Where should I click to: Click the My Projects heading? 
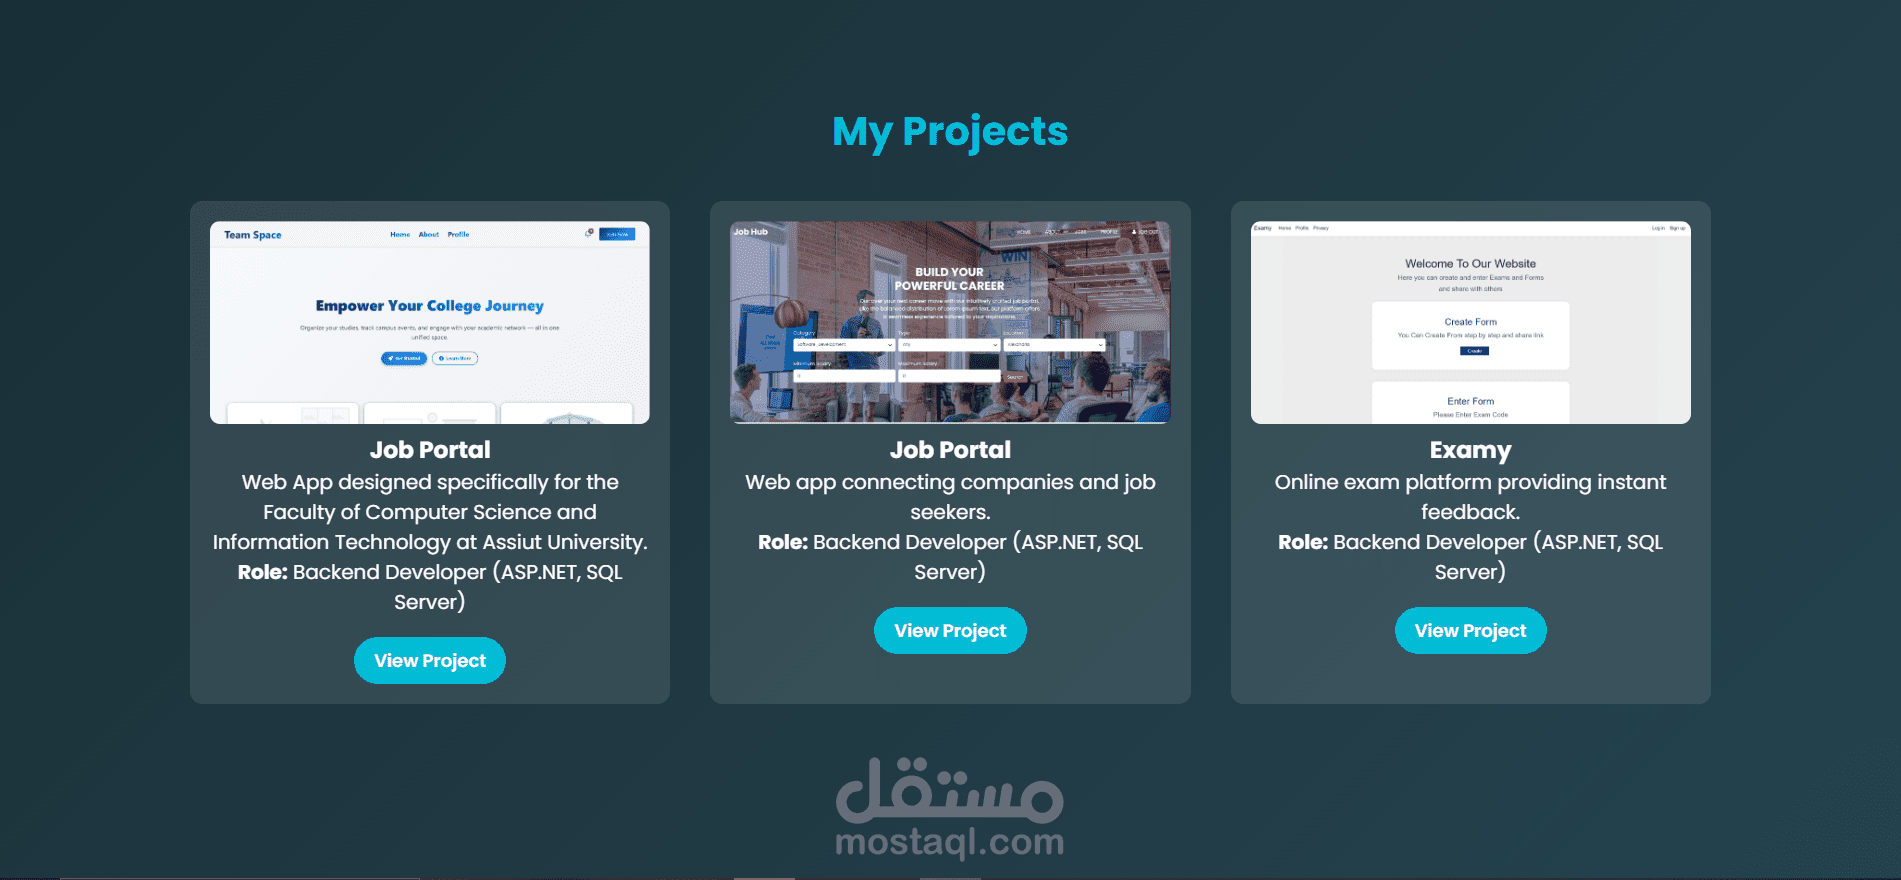click(950, 132)
